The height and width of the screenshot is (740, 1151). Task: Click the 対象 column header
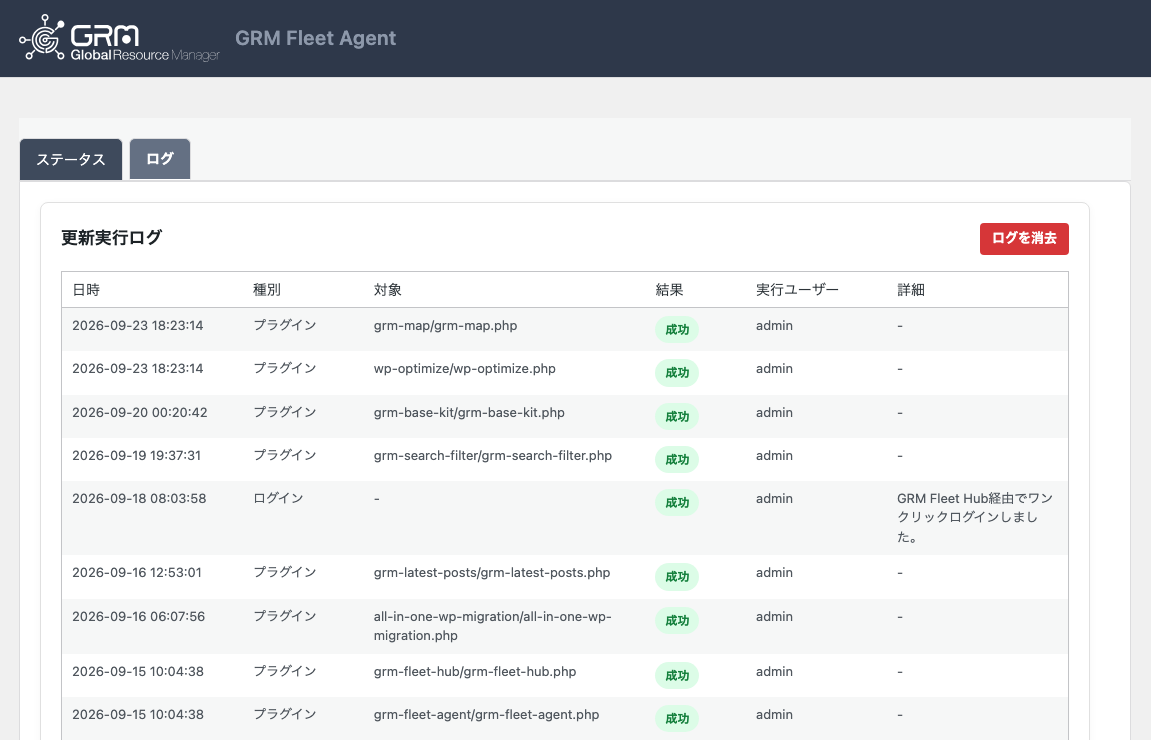pyautogui.click(x=388, y=290)
